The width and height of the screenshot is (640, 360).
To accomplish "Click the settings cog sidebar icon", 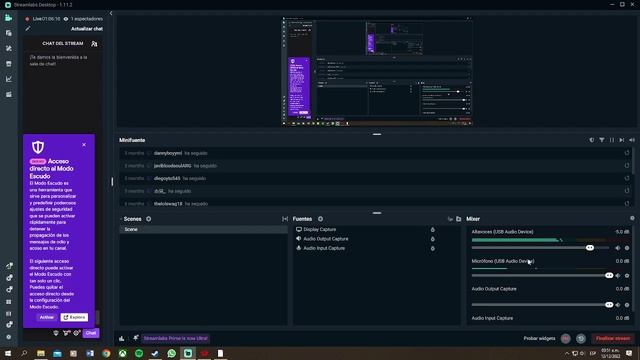I will click(x=9, y=337).
